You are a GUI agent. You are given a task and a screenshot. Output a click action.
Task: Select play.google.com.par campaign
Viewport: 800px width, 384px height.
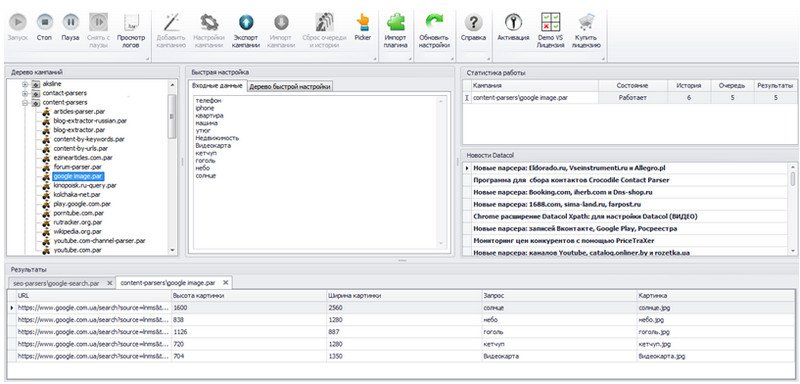(82, 204)
